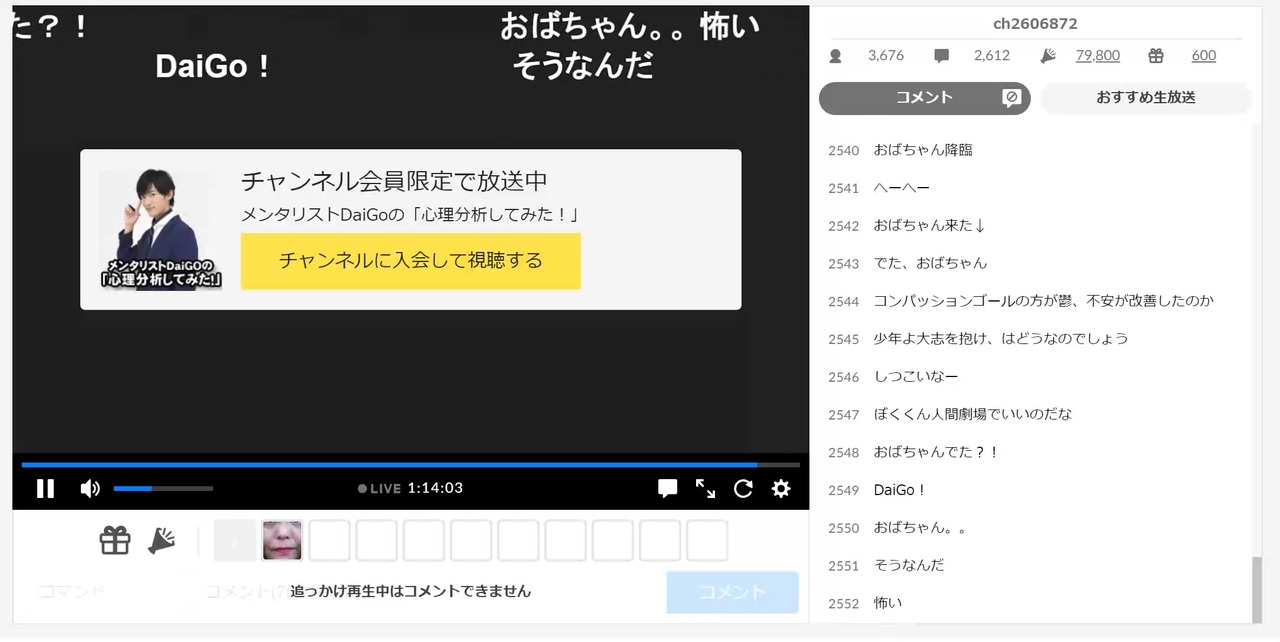Switch to コメント tab

pyautogui.click(x=925, y=98)
